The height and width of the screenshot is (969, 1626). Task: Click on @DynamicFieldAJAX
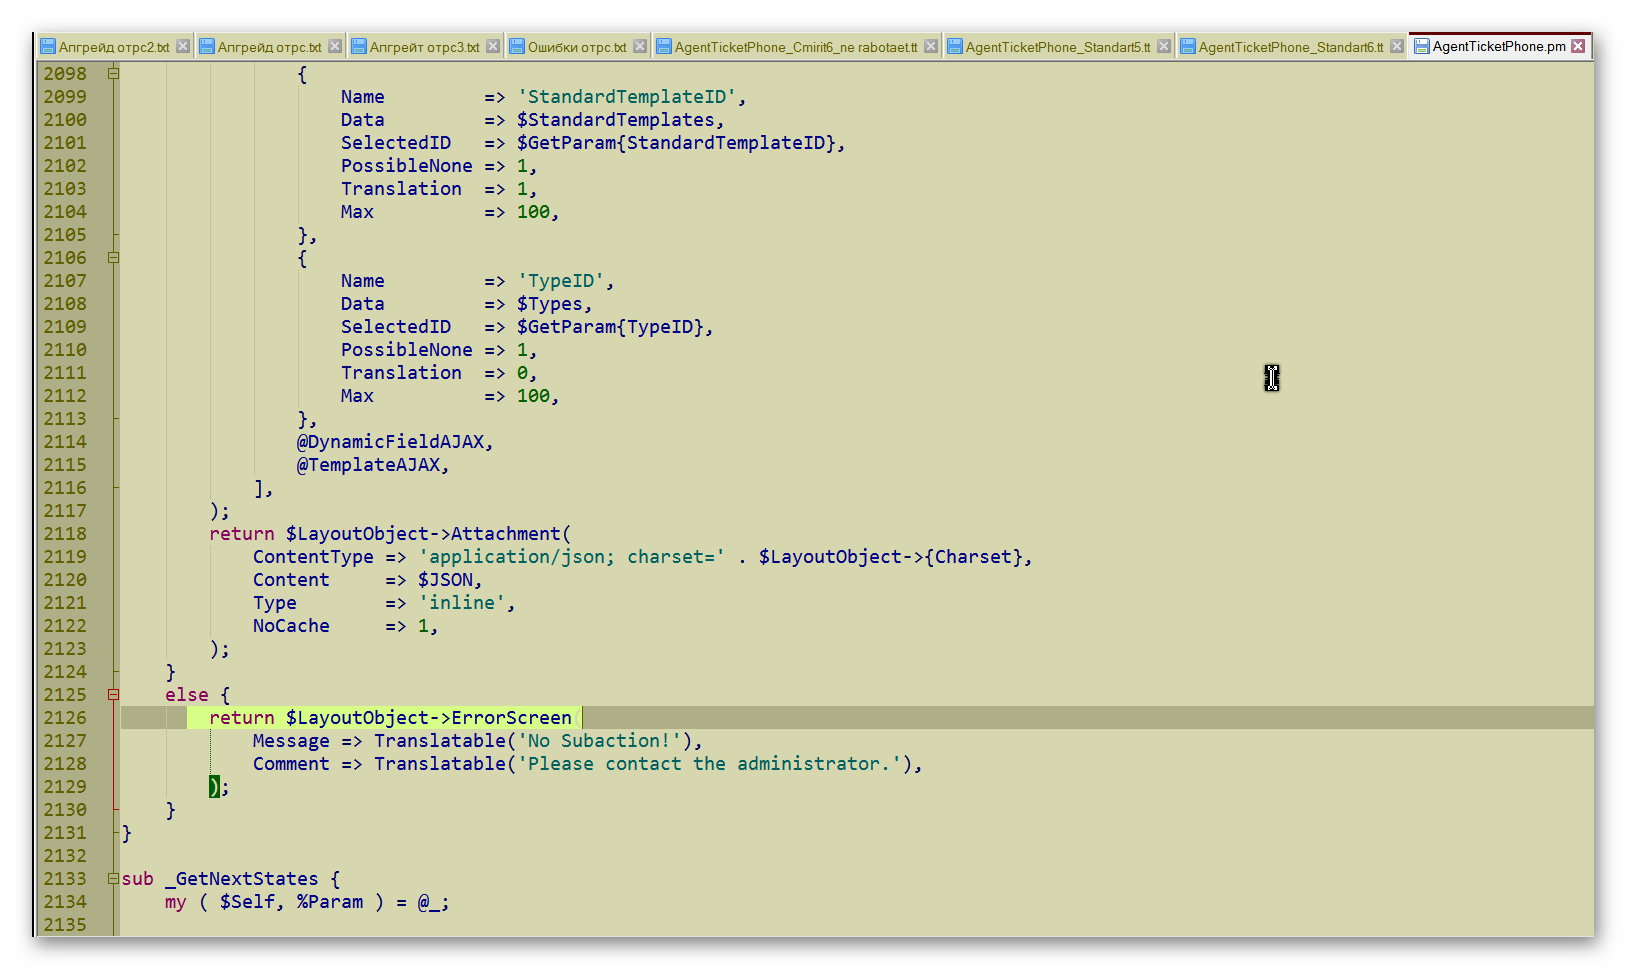tap(391, 441)
